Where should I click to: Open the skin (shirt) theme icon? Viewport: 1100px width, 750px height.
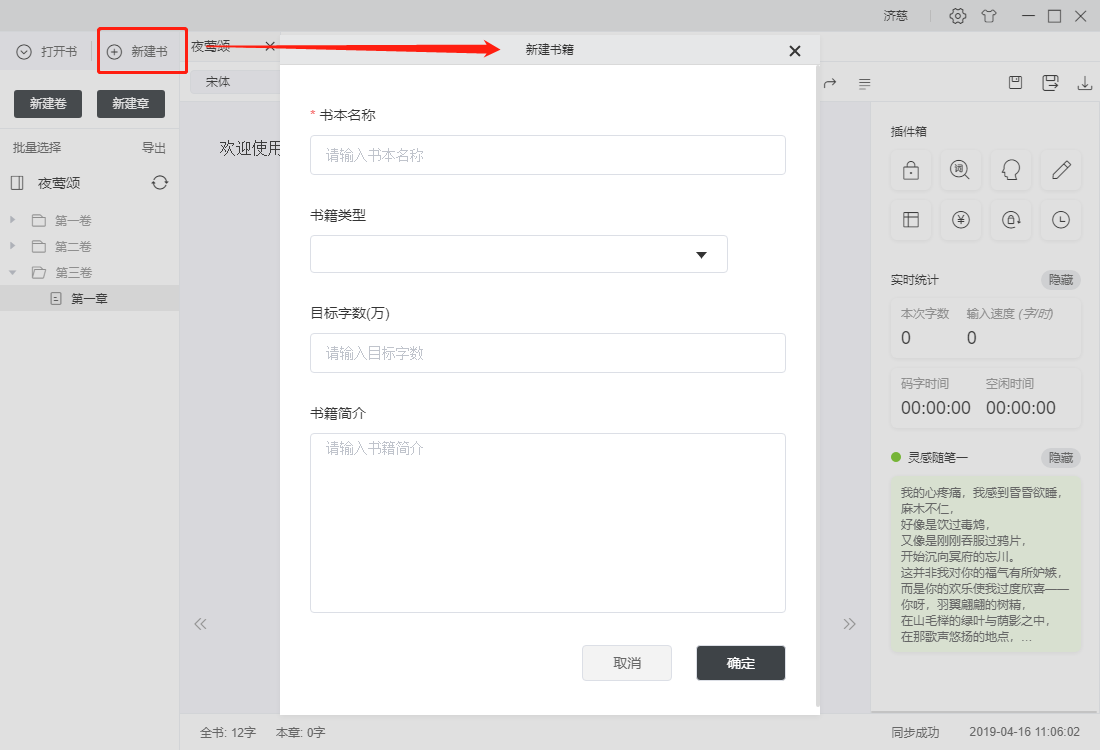coord(989,15)
